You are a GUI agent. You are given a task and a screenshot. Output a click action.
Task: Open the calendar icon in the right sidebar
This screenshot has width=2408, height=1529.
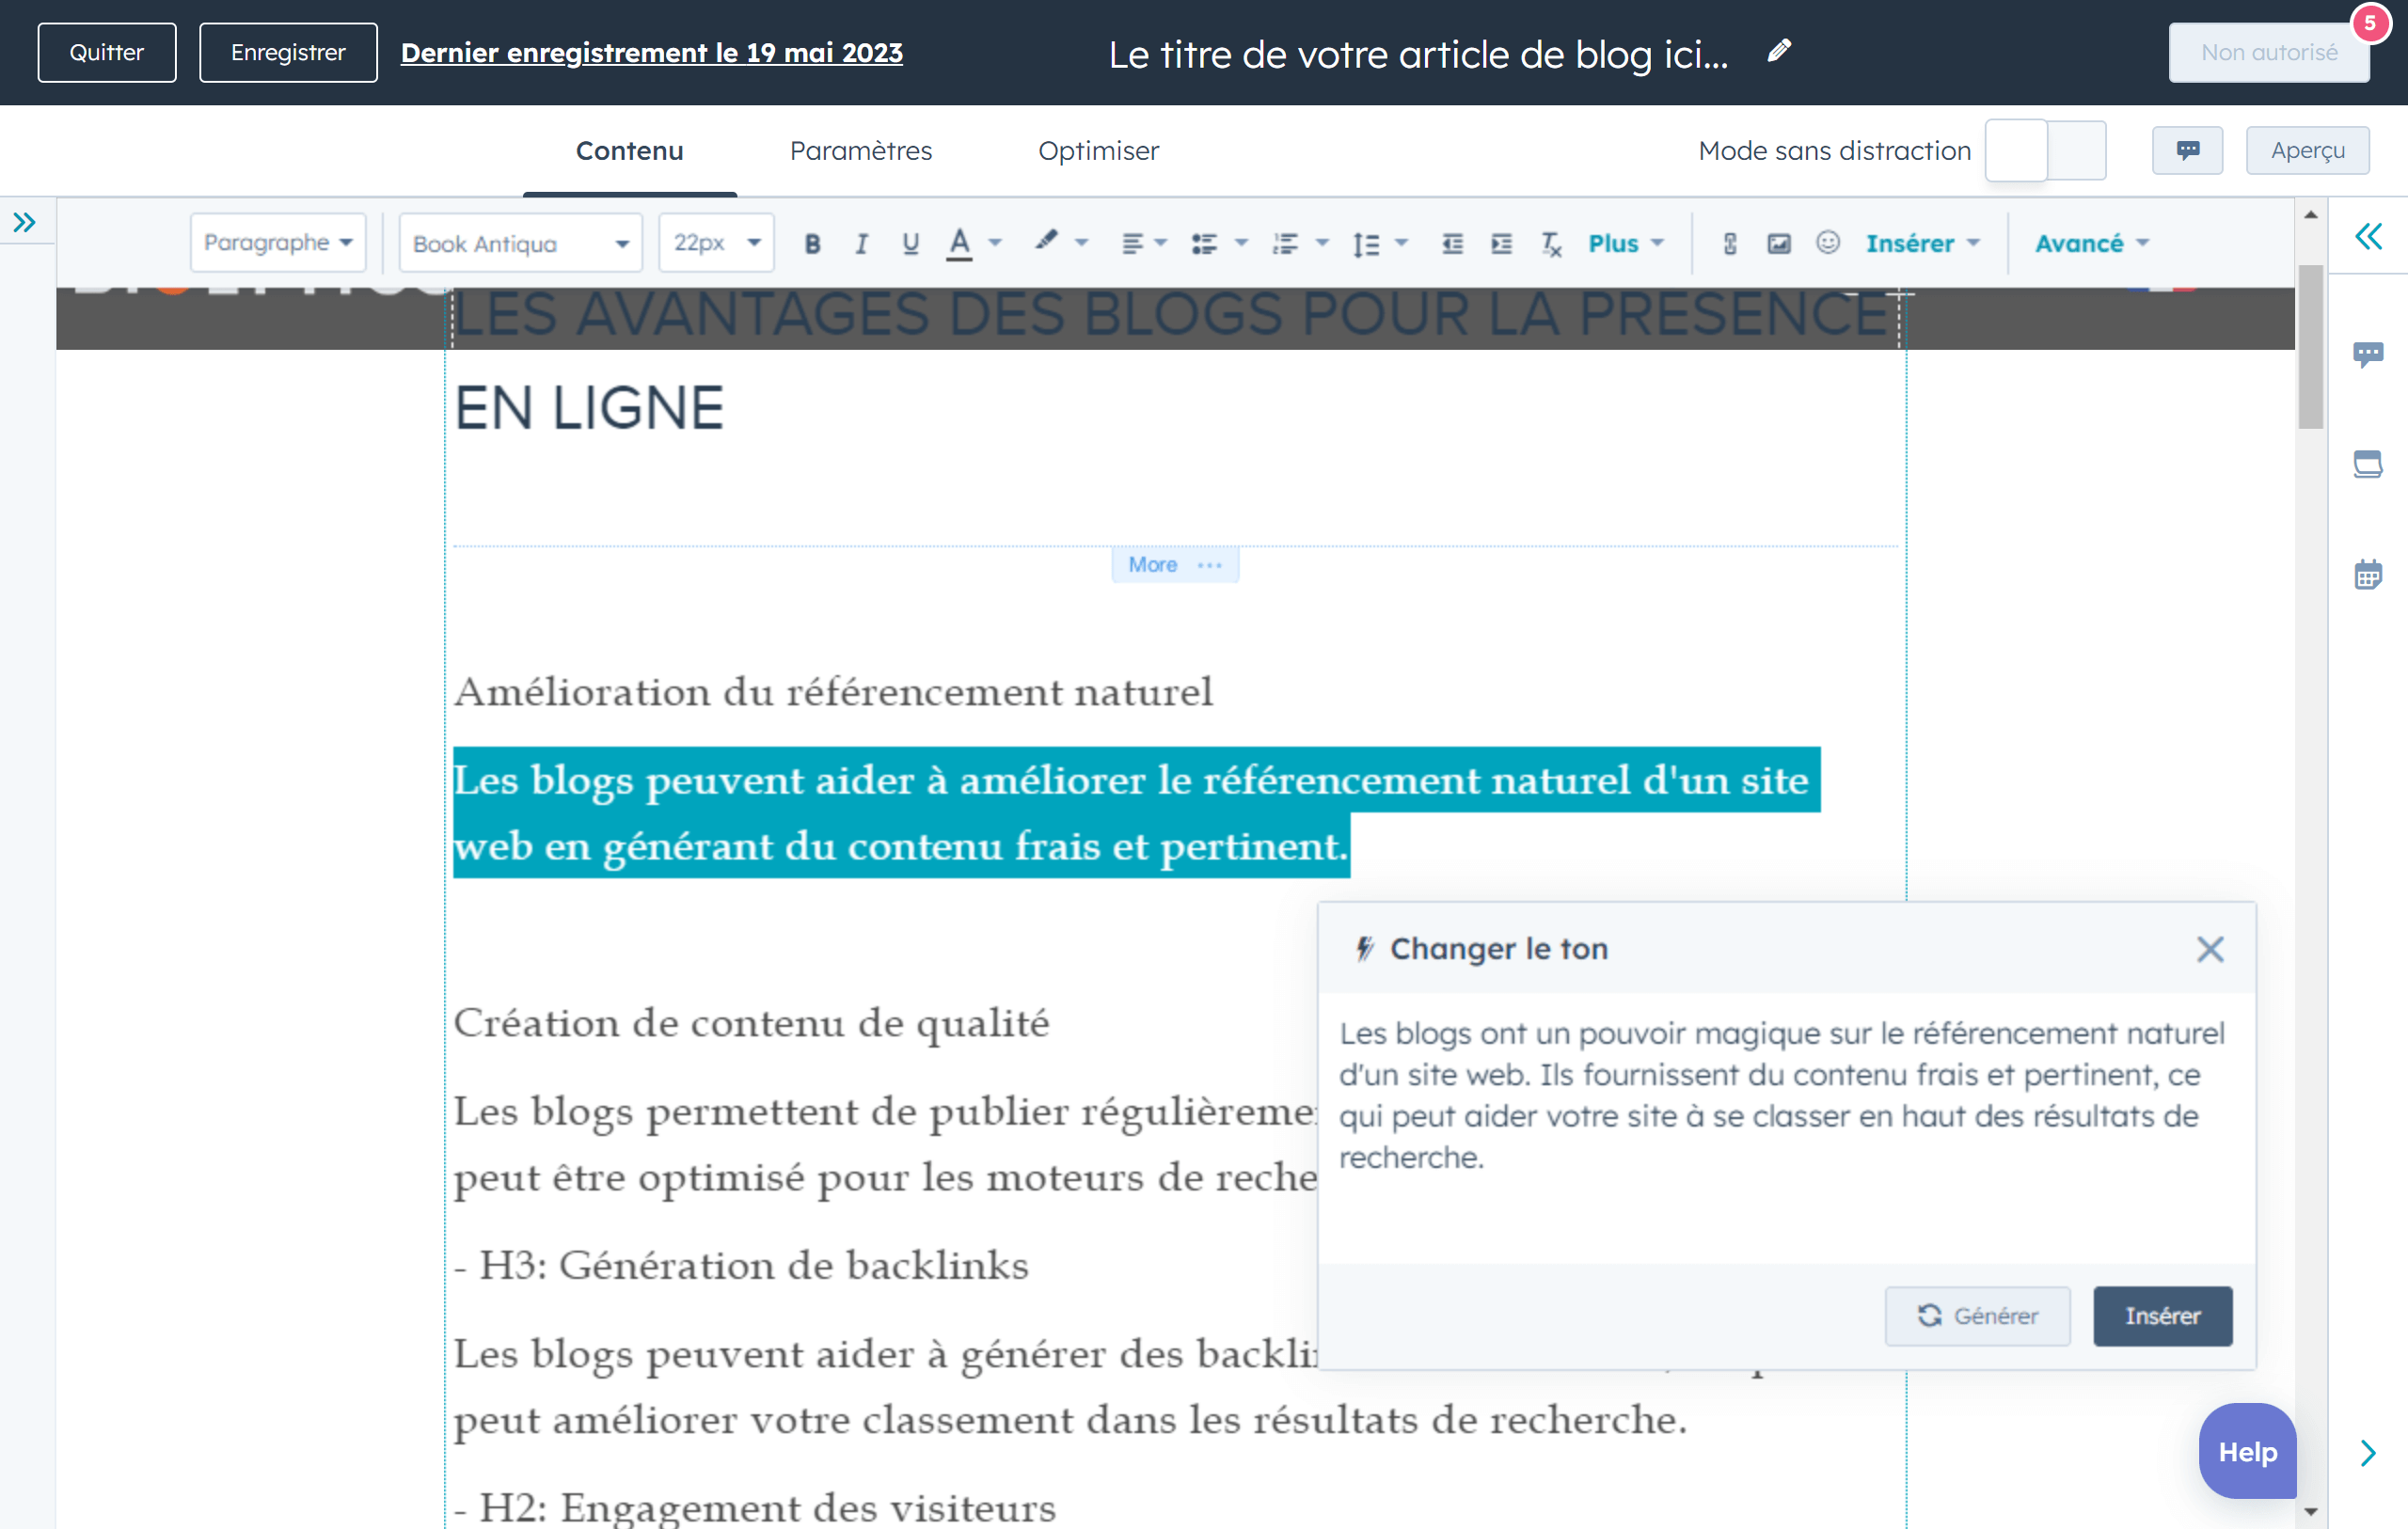[x=2368, y=575]
